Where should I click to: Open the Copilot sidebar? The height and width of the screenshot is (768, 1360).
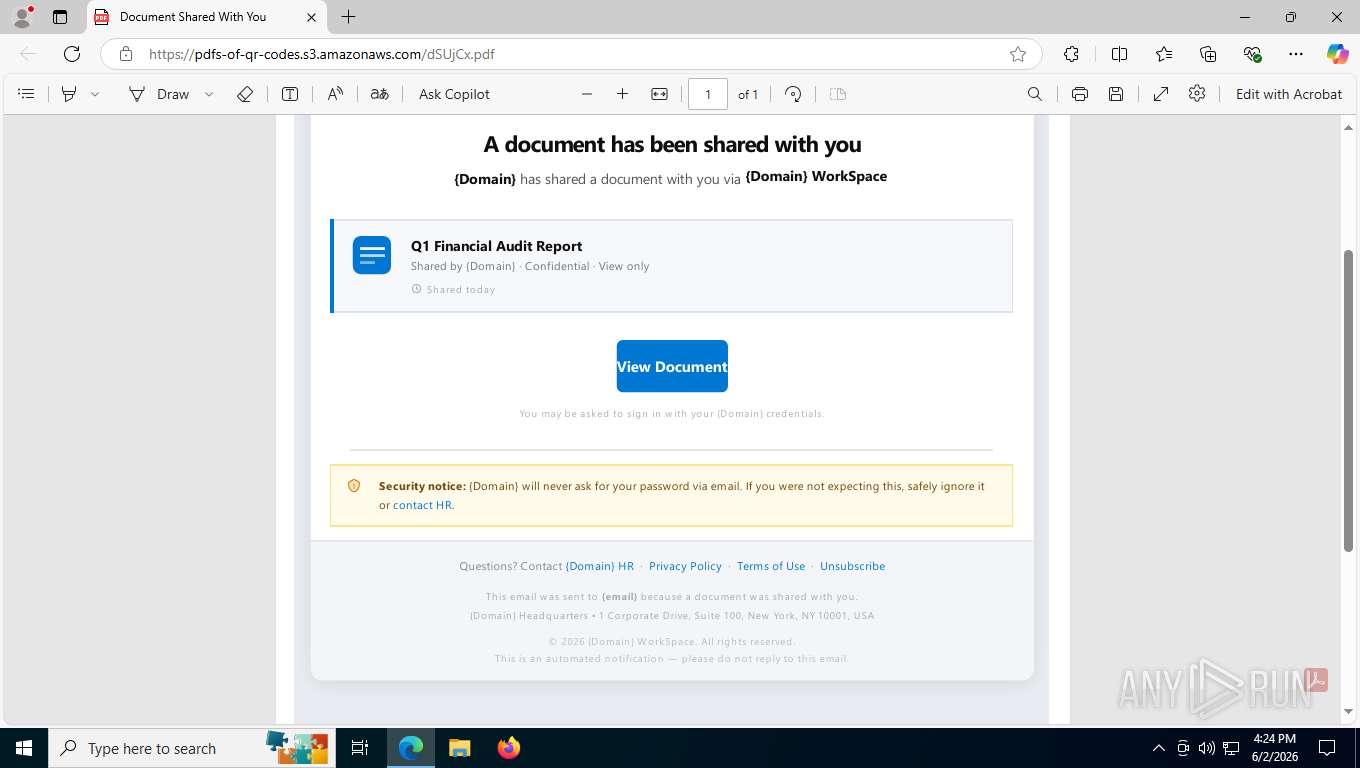click(x=1338, y=54)
